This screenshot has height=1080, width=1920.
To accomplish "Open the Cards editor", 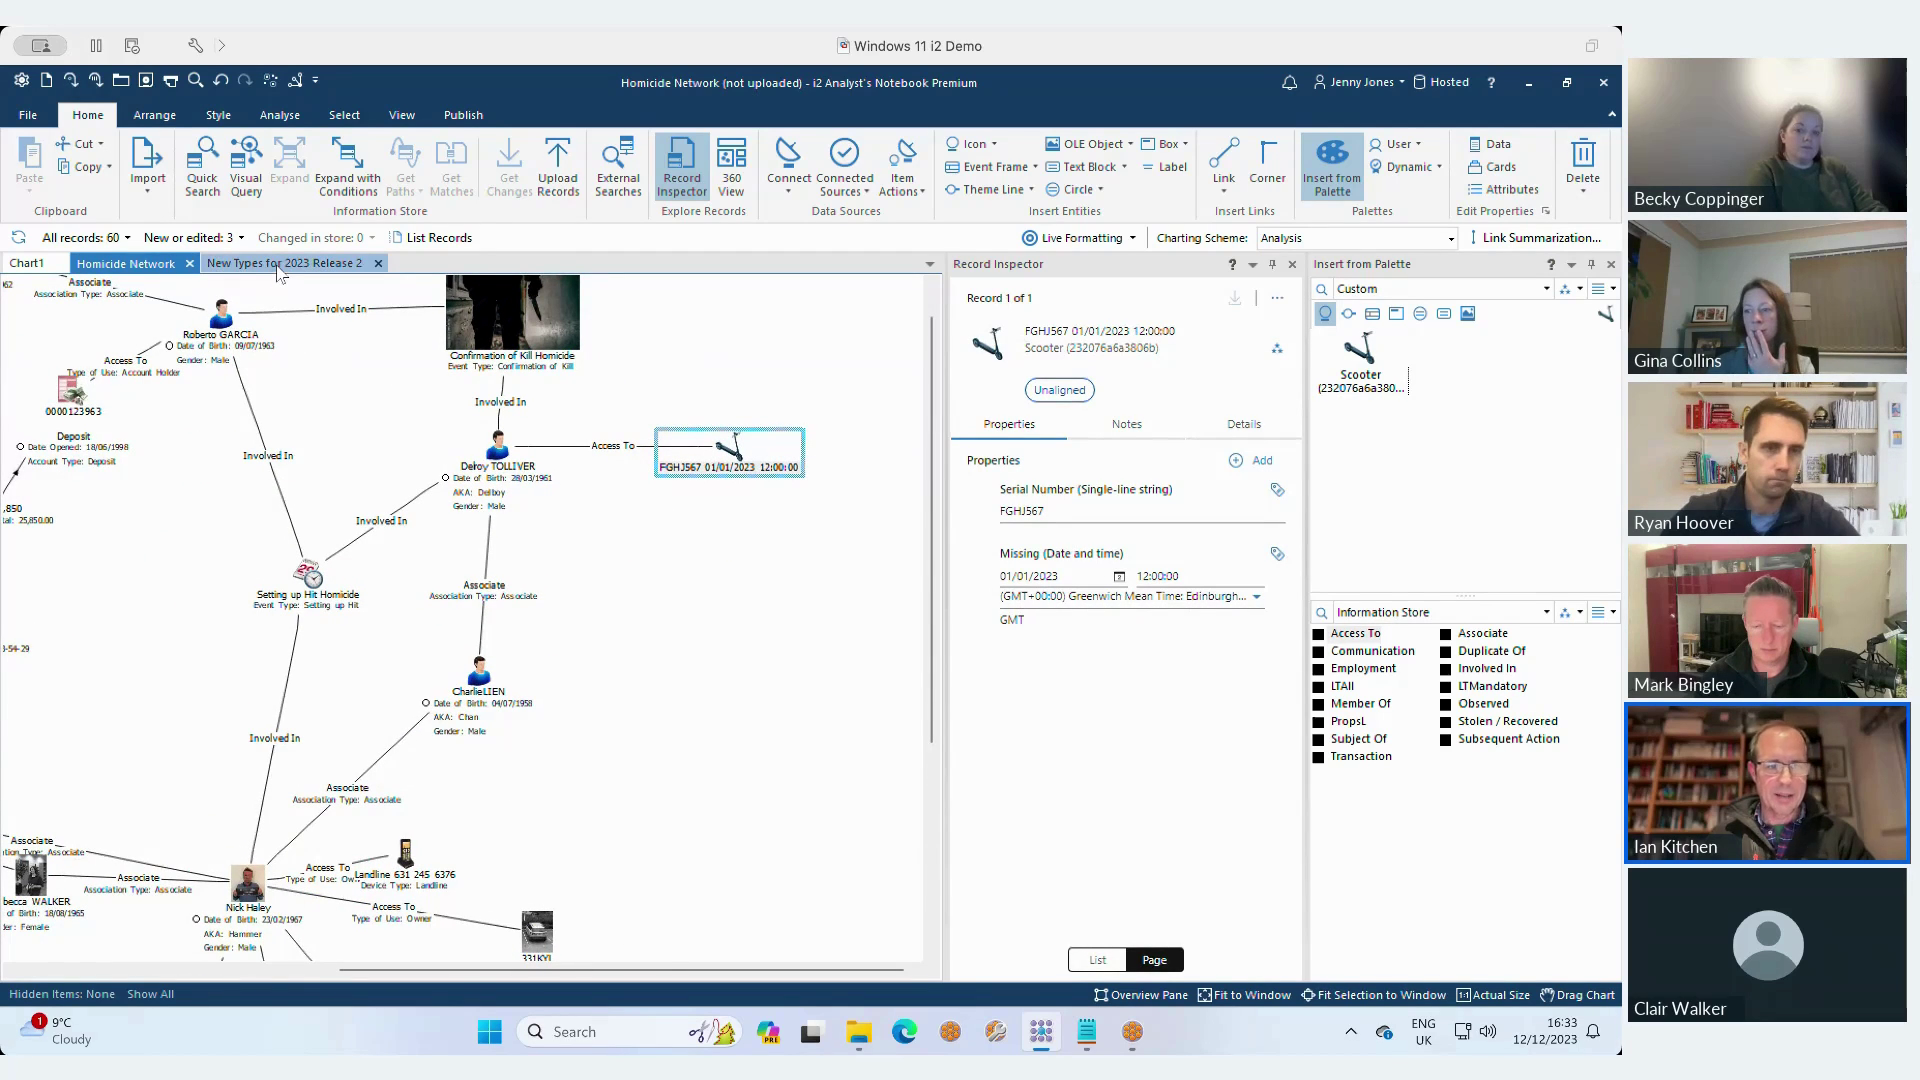I will pos(1492,167).
